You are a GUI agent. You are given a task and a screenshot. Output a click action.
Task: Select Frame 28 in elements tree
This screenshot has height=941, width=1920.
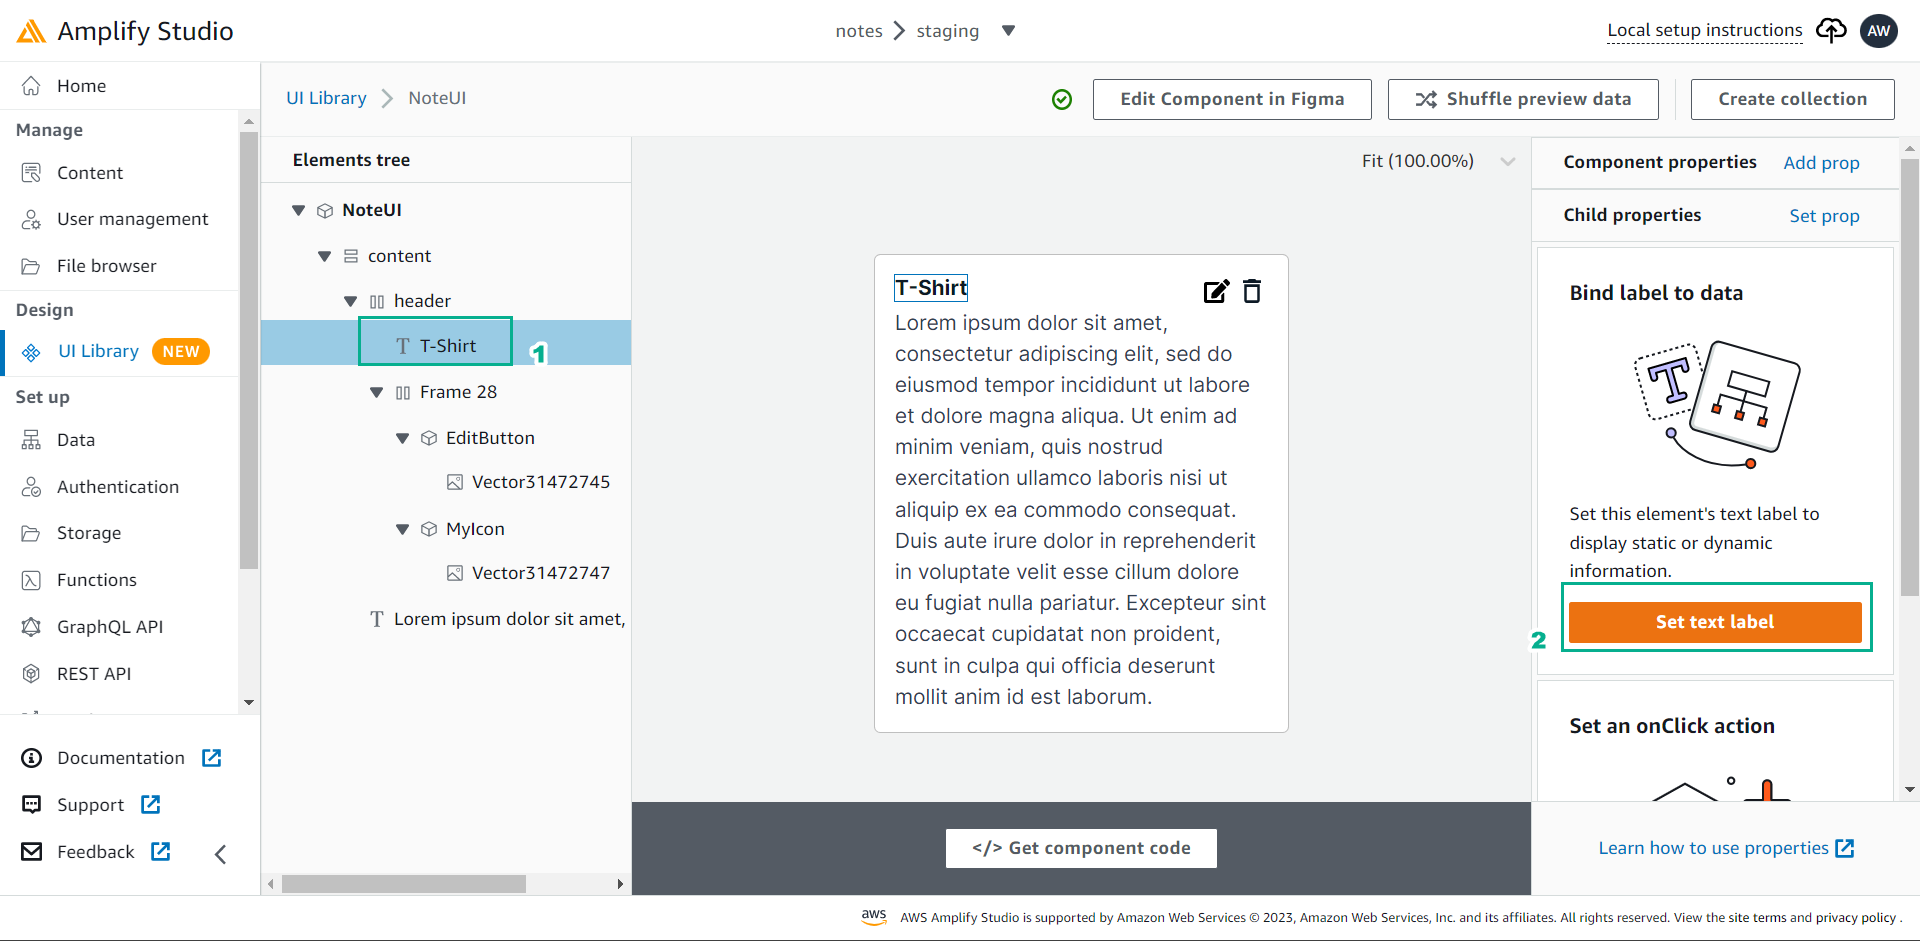(x=458, y=392)
